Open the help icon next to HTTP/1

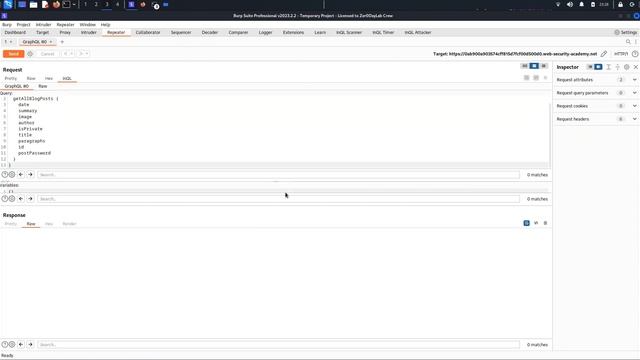(x=635, y=54)
